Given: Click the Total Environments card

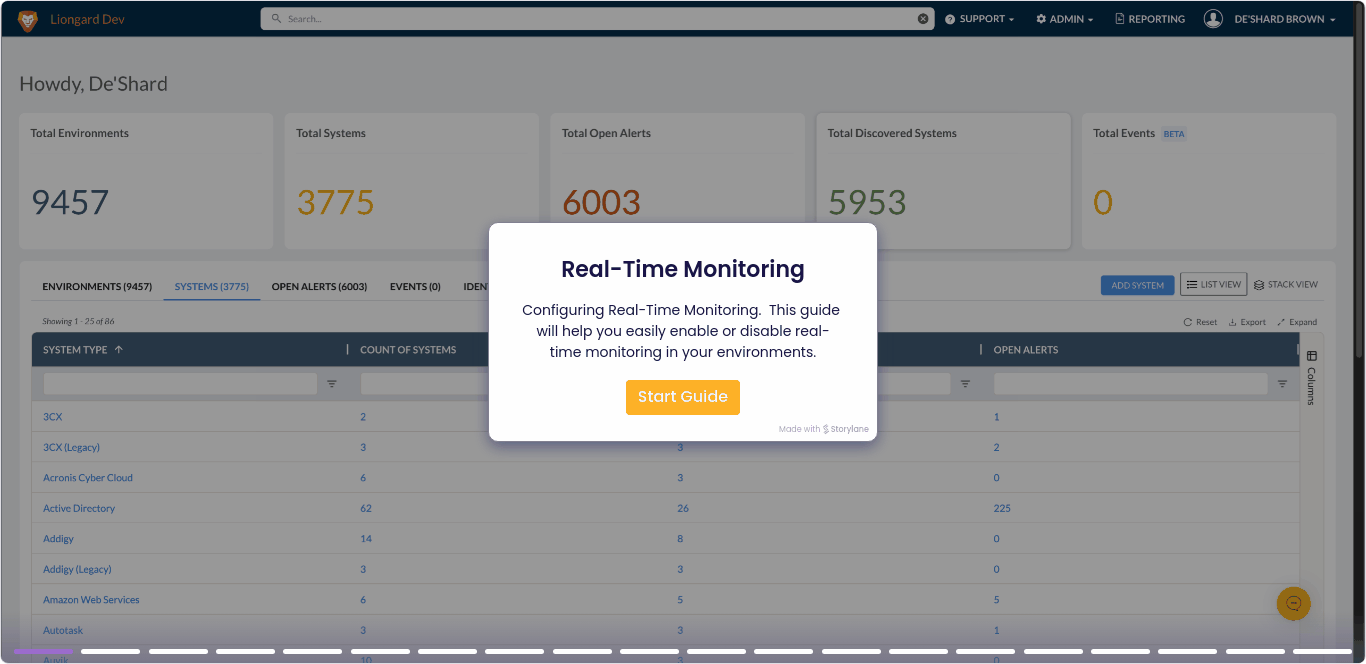Looking at the screenshot, I should pos(146,181).
